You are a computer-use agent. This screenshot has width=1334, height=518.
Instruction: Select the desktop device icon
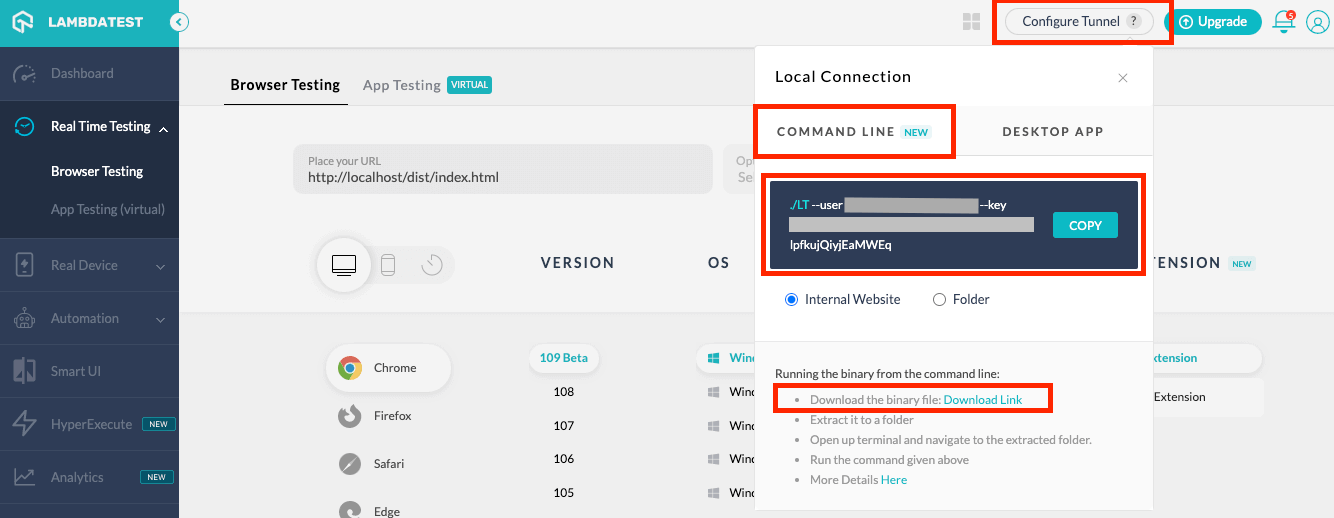pos(344,265)
